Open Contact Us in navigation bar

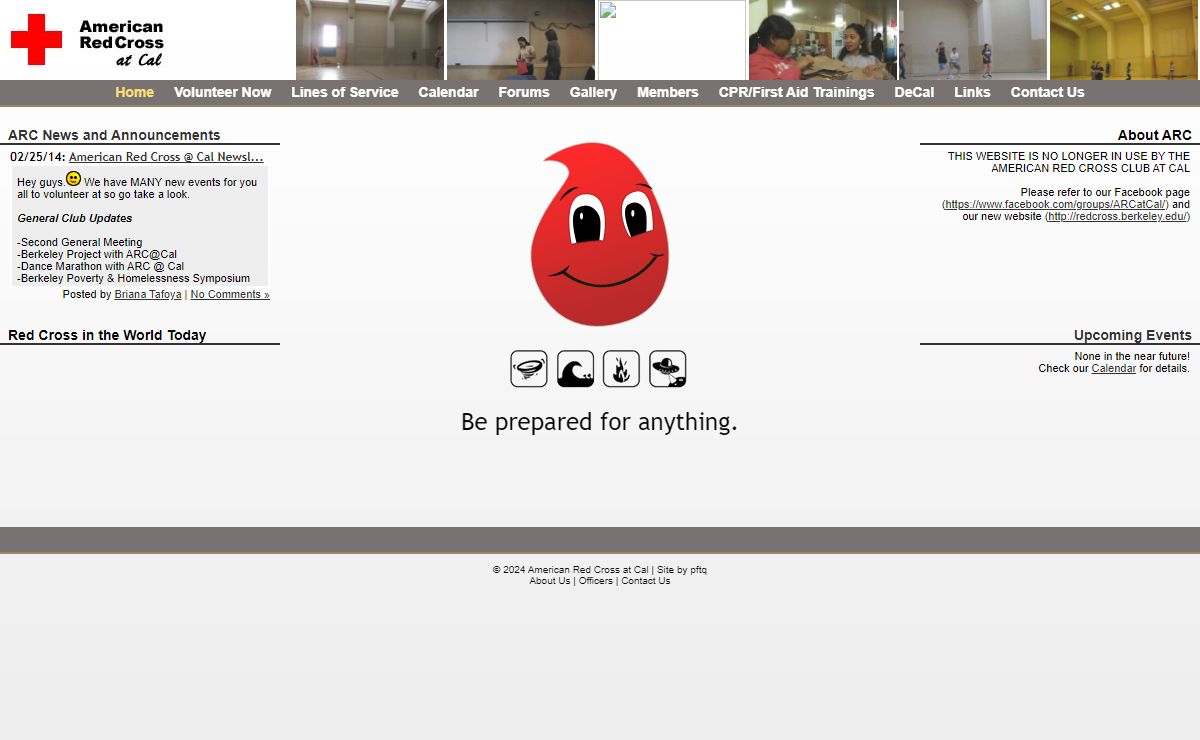click(1047, 92)
